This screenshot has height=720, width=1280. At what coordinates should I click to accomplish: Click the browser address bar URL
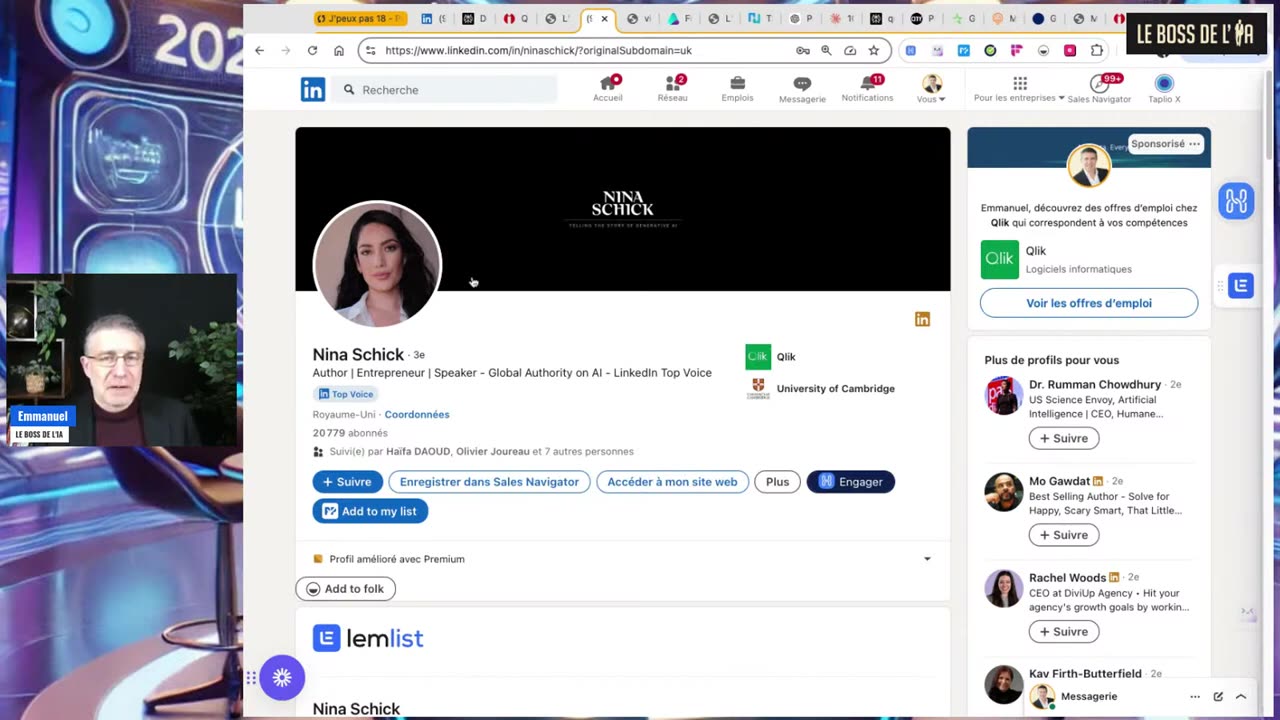pyautogui.click(x=538, y=50)
